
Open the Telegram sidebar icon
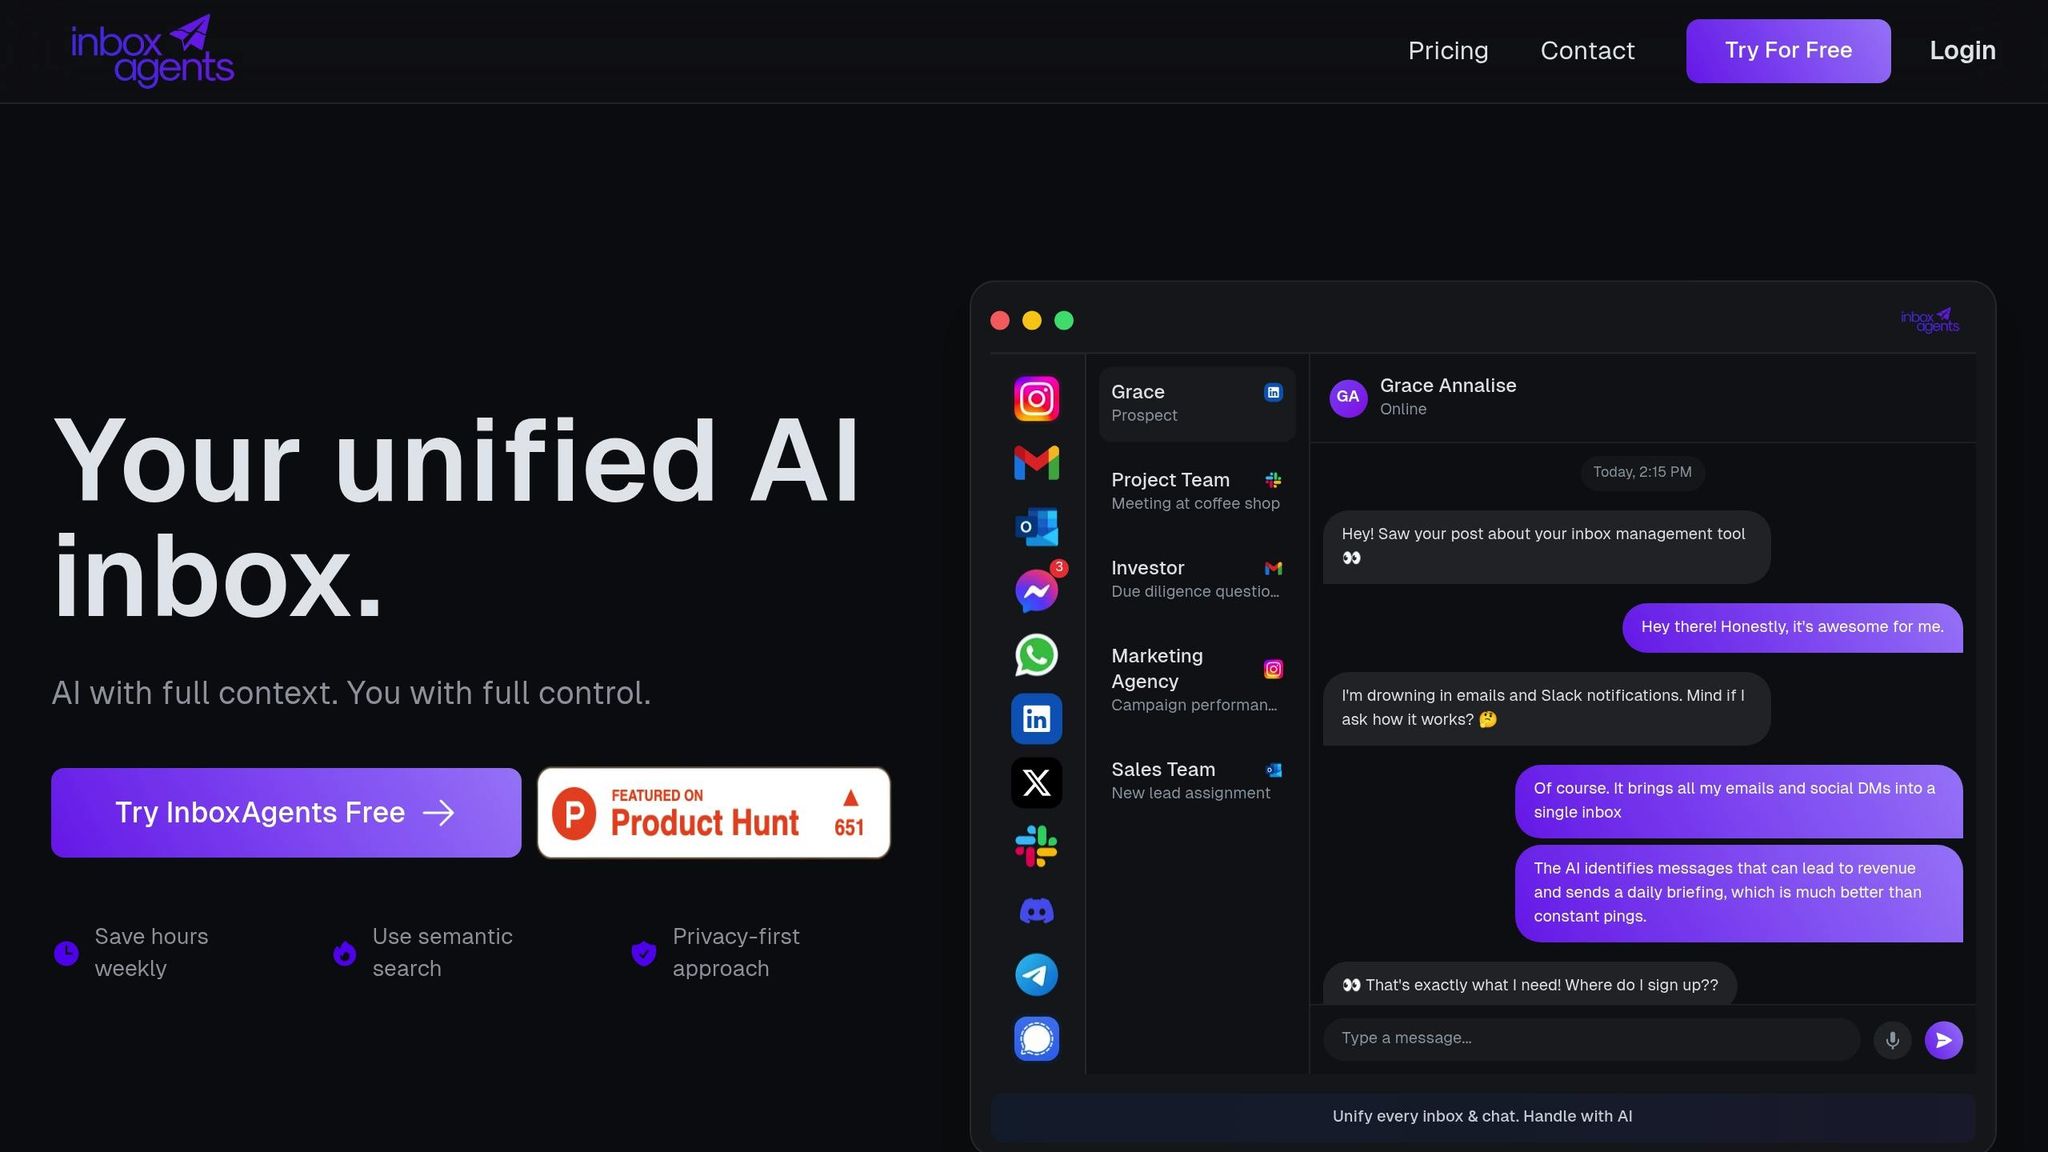(1036, 975)
